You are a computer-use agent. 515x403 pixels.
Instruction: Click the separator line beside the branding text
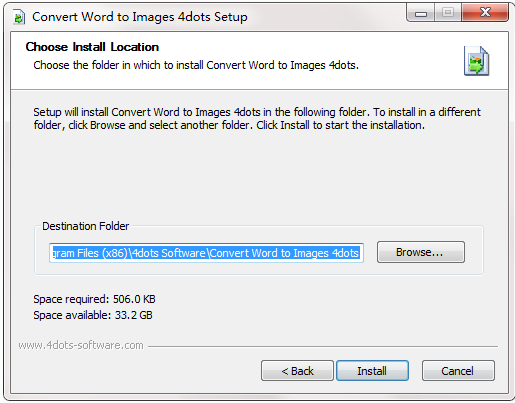click(x=323, y=346)
